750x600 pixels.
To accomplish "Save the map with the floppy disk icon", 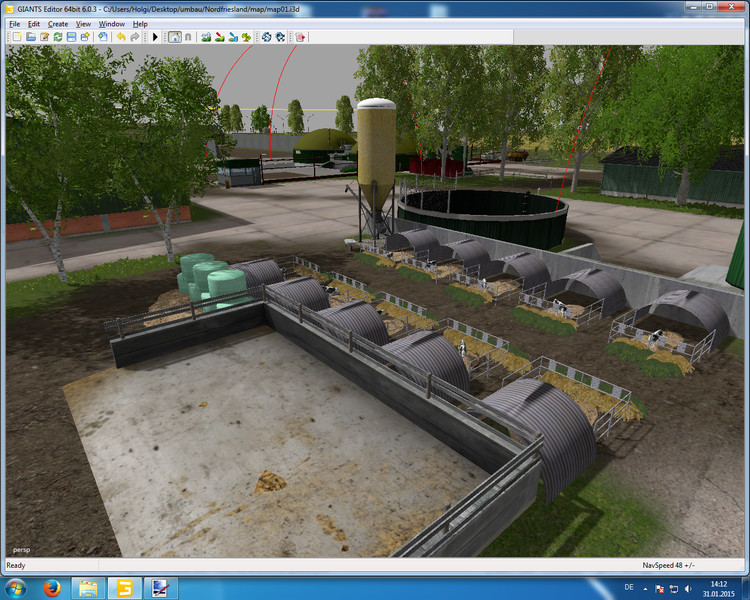I will click(71, 37).
